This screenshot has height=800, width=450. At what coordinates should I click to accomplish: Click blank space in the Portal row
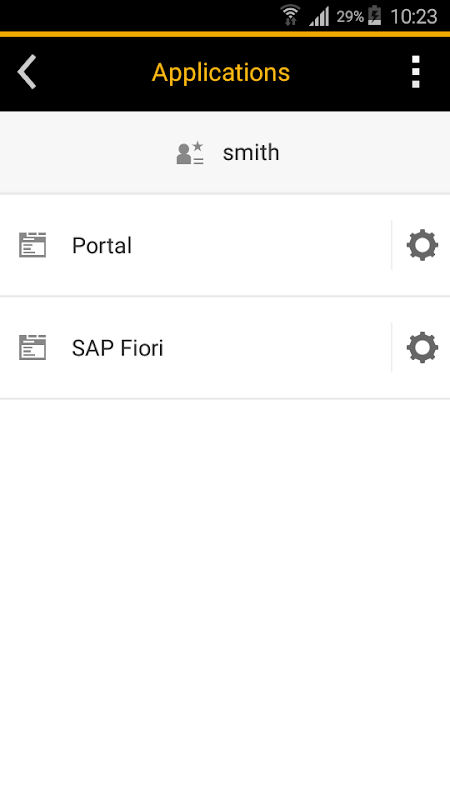pyautogui.click(x=260, y=245)
